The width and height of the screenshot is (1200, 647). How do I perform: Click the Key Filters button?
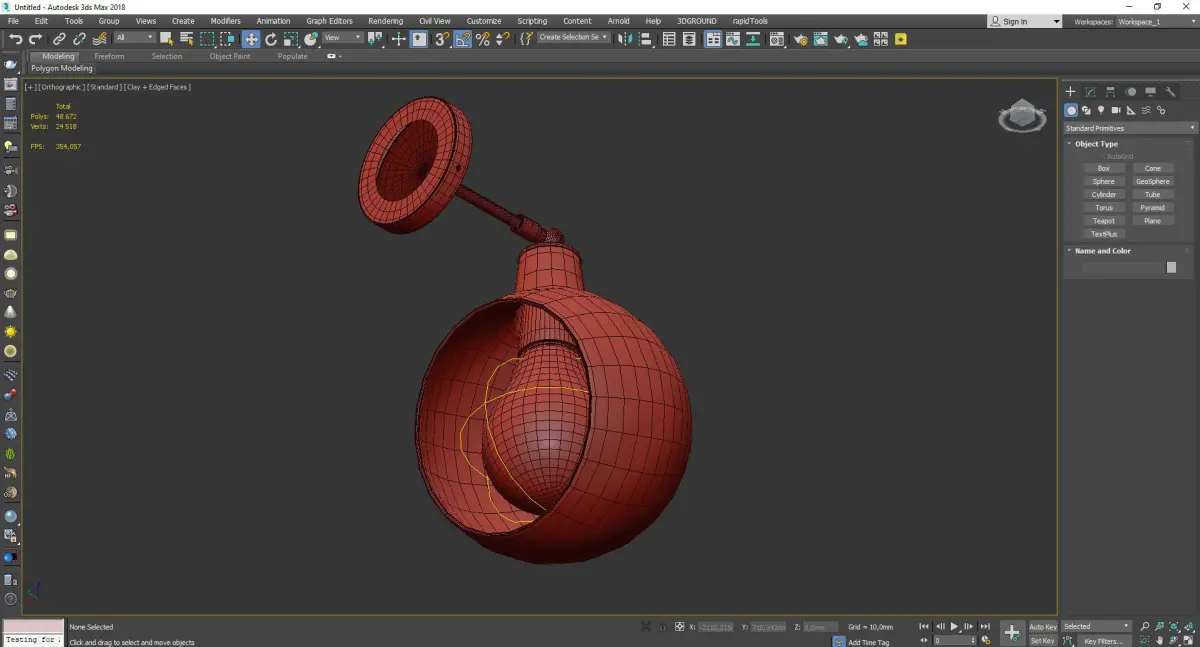point(1103,641)
